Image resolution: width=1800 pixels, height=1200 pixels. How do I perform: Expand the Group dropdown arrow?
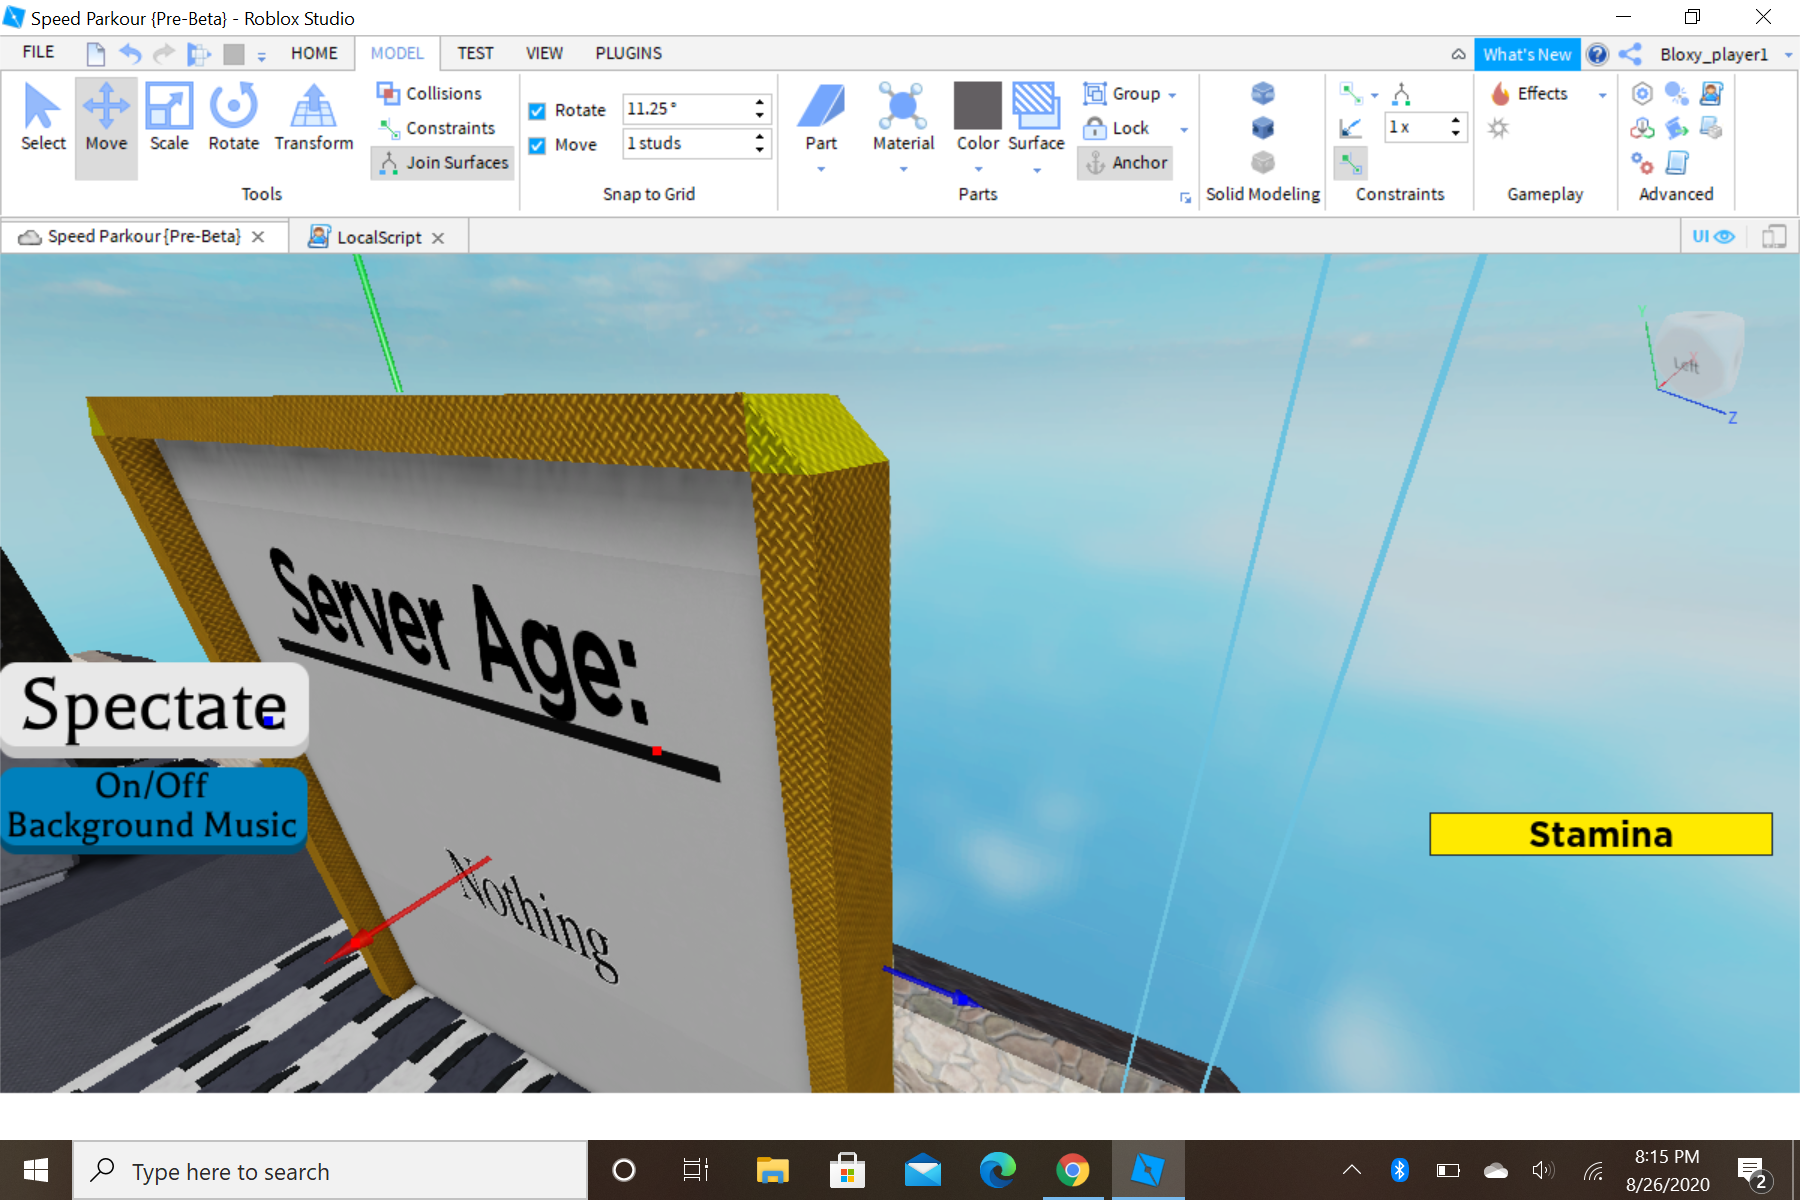(x=1172, y=95)
